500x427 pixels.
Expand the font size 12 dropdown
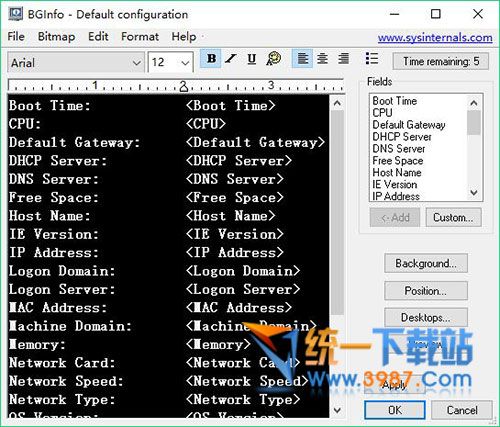(x=170, y=62)
